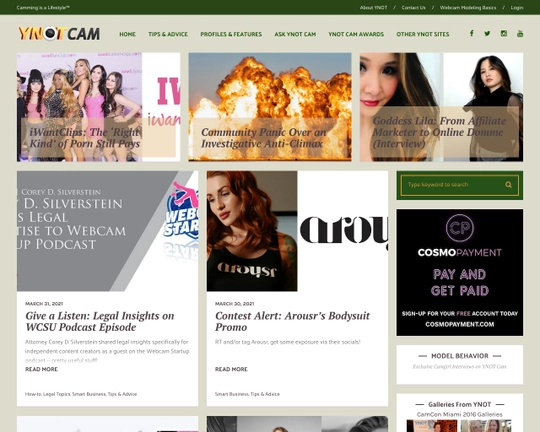Image resolution: width=540 pixels, height=432 pixels.
Task: Open the Contact Us link
Action: pyautogui.click(x=414, y=8)
